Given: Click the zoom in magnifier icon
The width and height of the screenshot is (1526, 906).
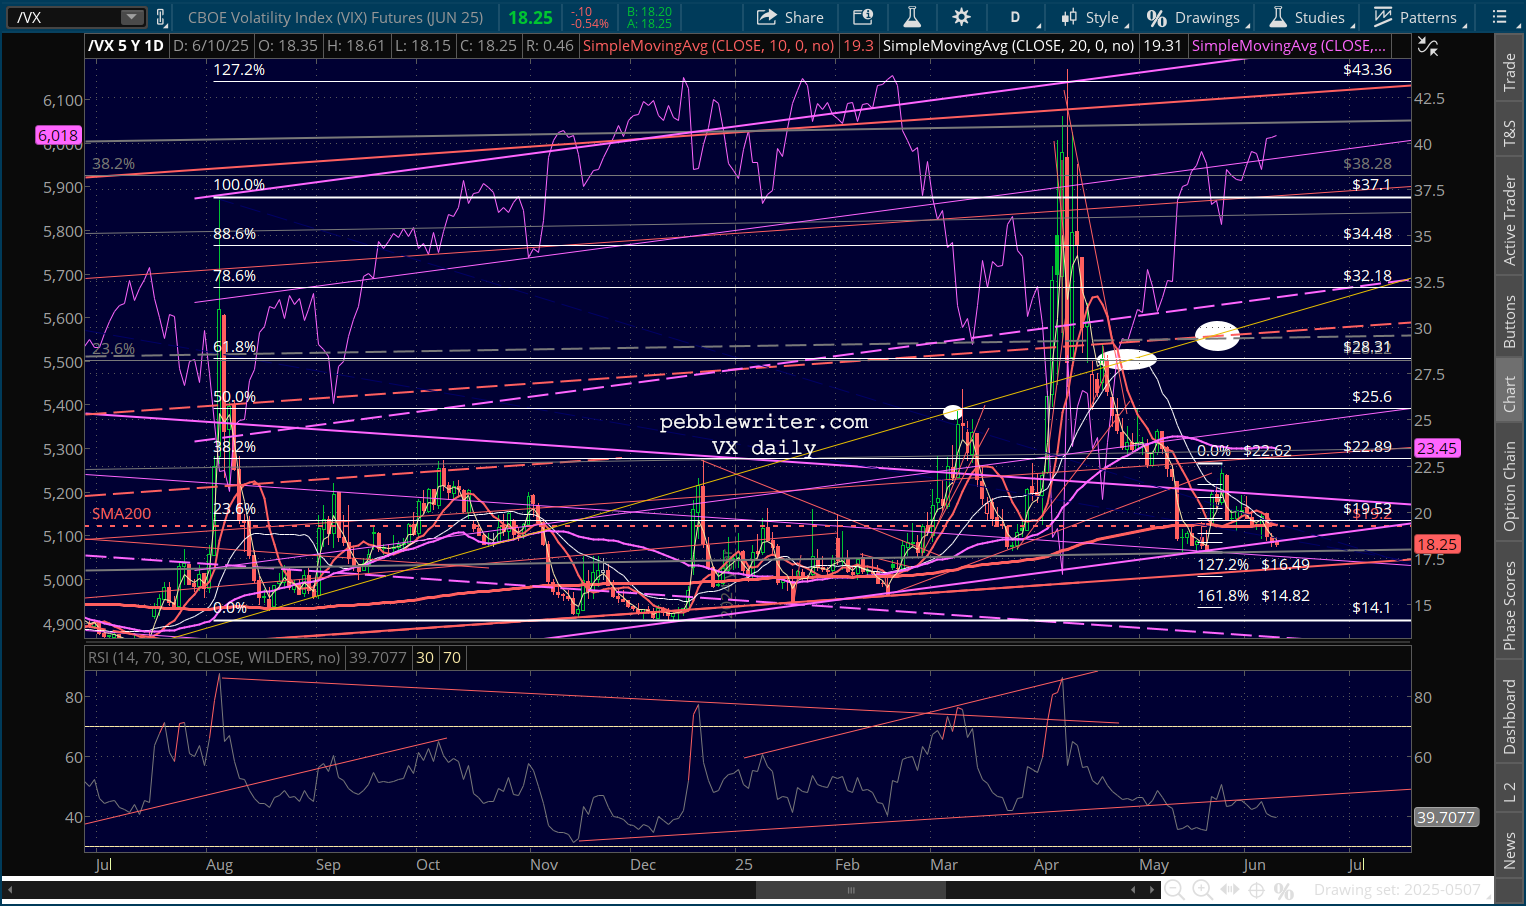Looking at the screenshot, I should [1202, 890].
